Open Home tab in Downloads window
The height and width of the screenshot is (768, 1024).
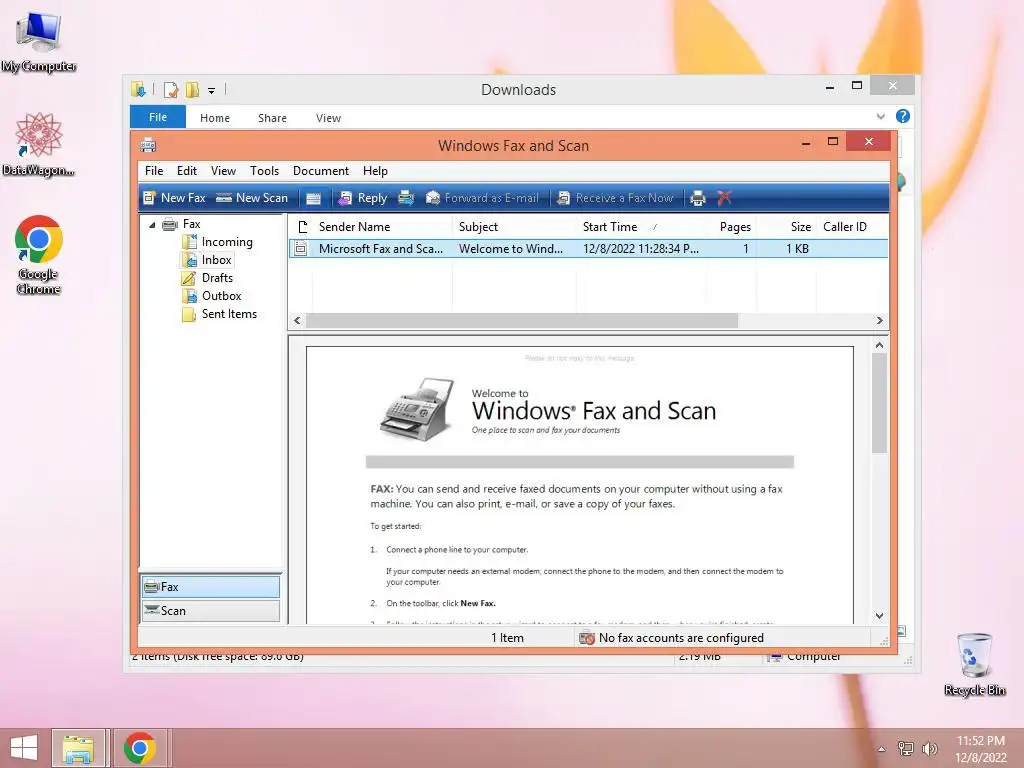click(215, 118)
